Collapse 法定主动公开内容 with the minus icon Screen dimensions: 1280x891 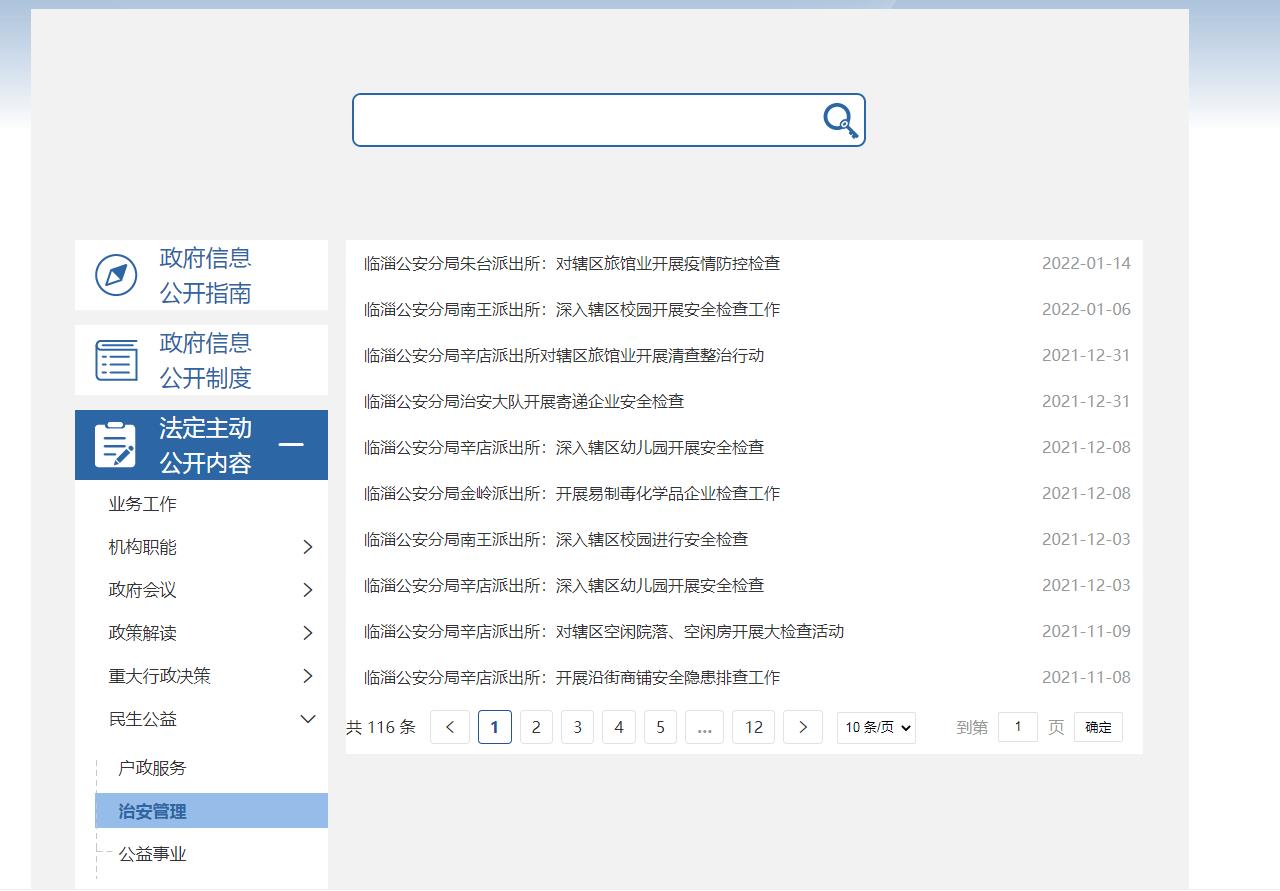[291, 445]
